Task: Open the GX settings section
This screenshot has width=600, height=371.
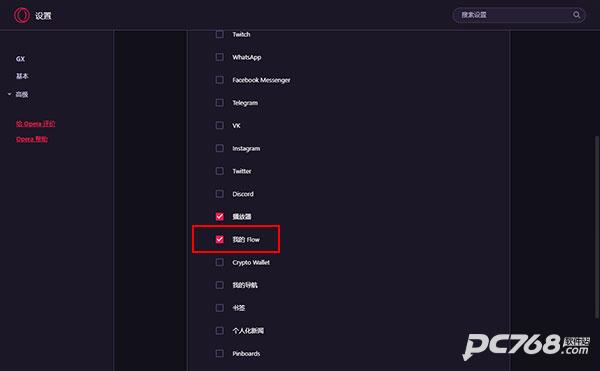Action: point(20,59)
